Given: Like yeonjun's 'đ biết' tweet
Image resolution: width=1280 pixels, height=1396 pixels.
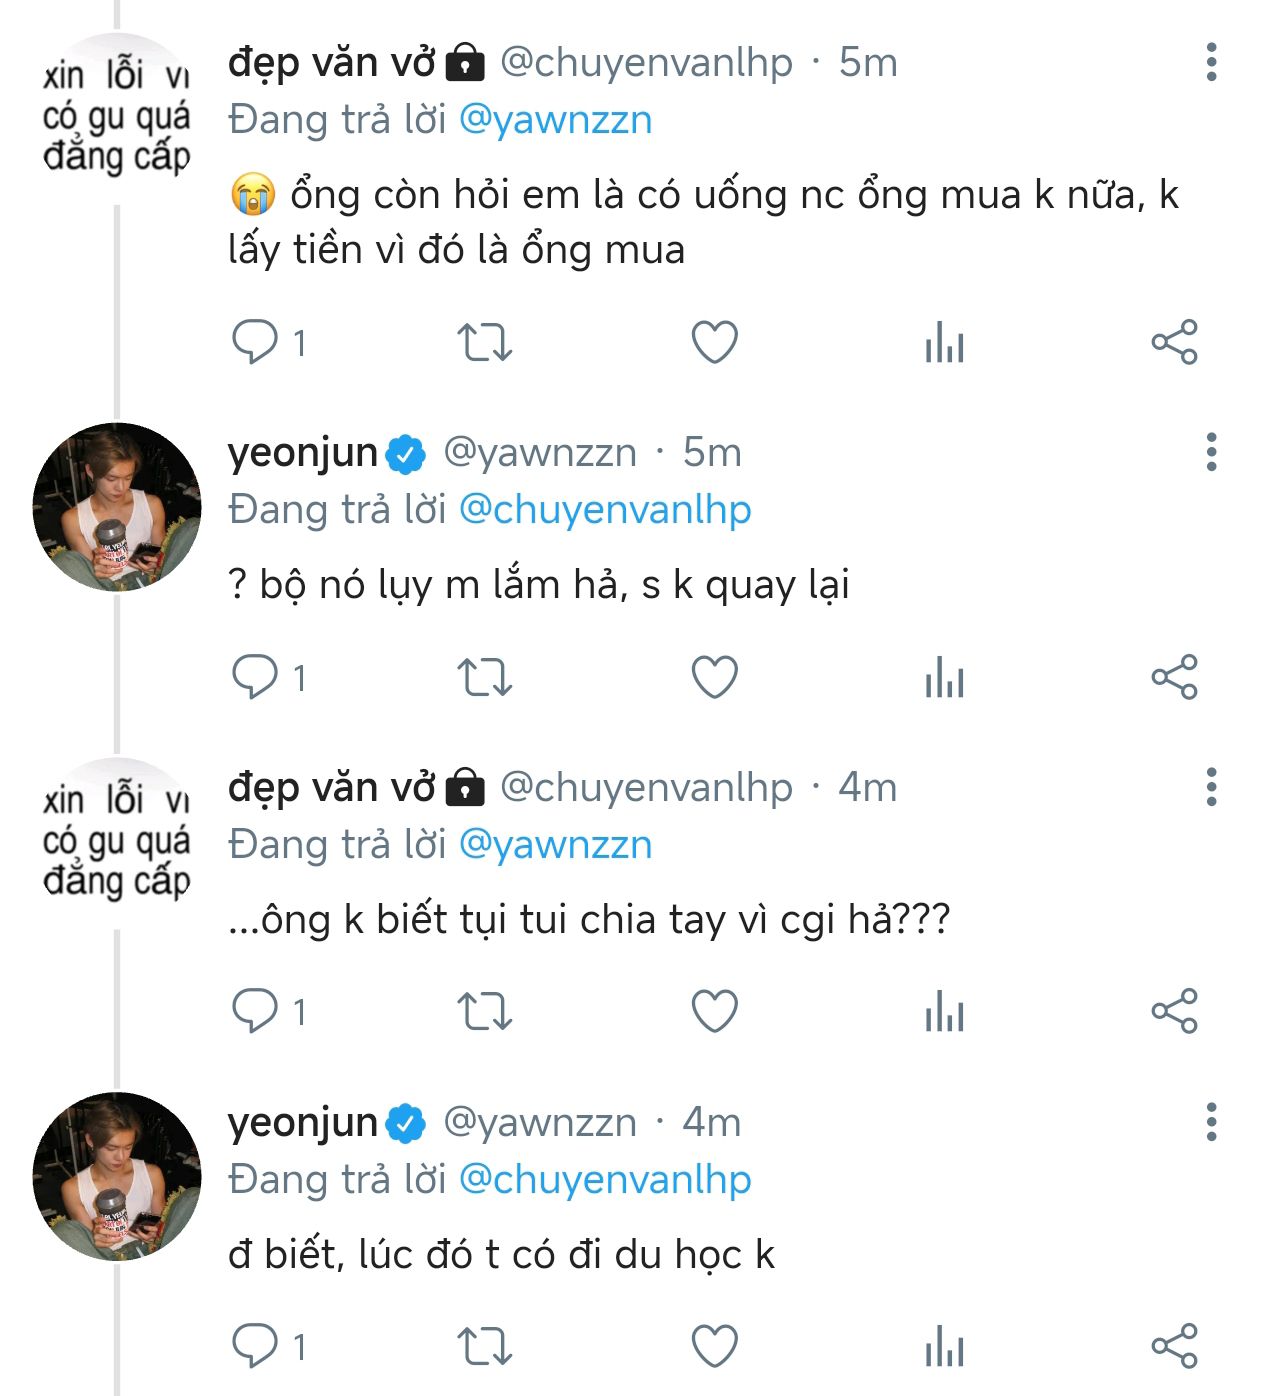Looking at the screenshot, I should [x=715, y=1346].
